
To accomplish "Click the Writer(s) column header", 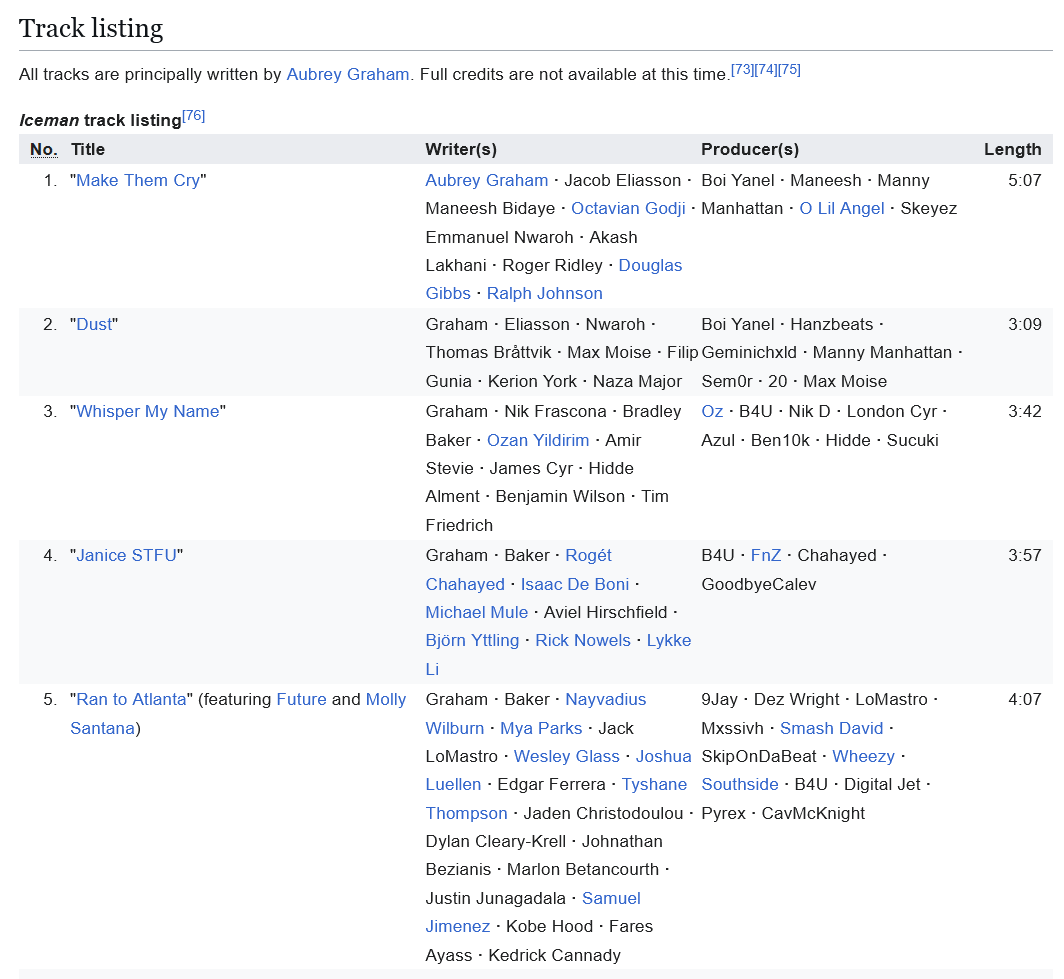I will (461, 149).
